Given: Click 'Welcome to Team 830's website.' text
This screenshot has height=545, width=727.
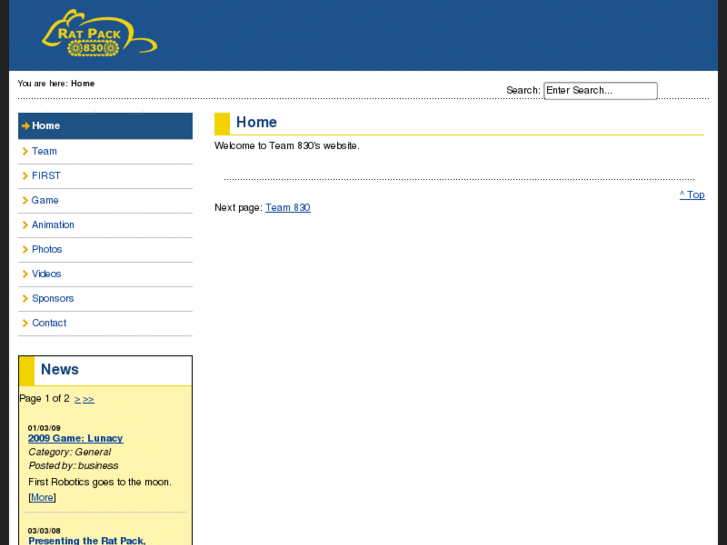Looking at the screenshot, I should coord(287,146).
